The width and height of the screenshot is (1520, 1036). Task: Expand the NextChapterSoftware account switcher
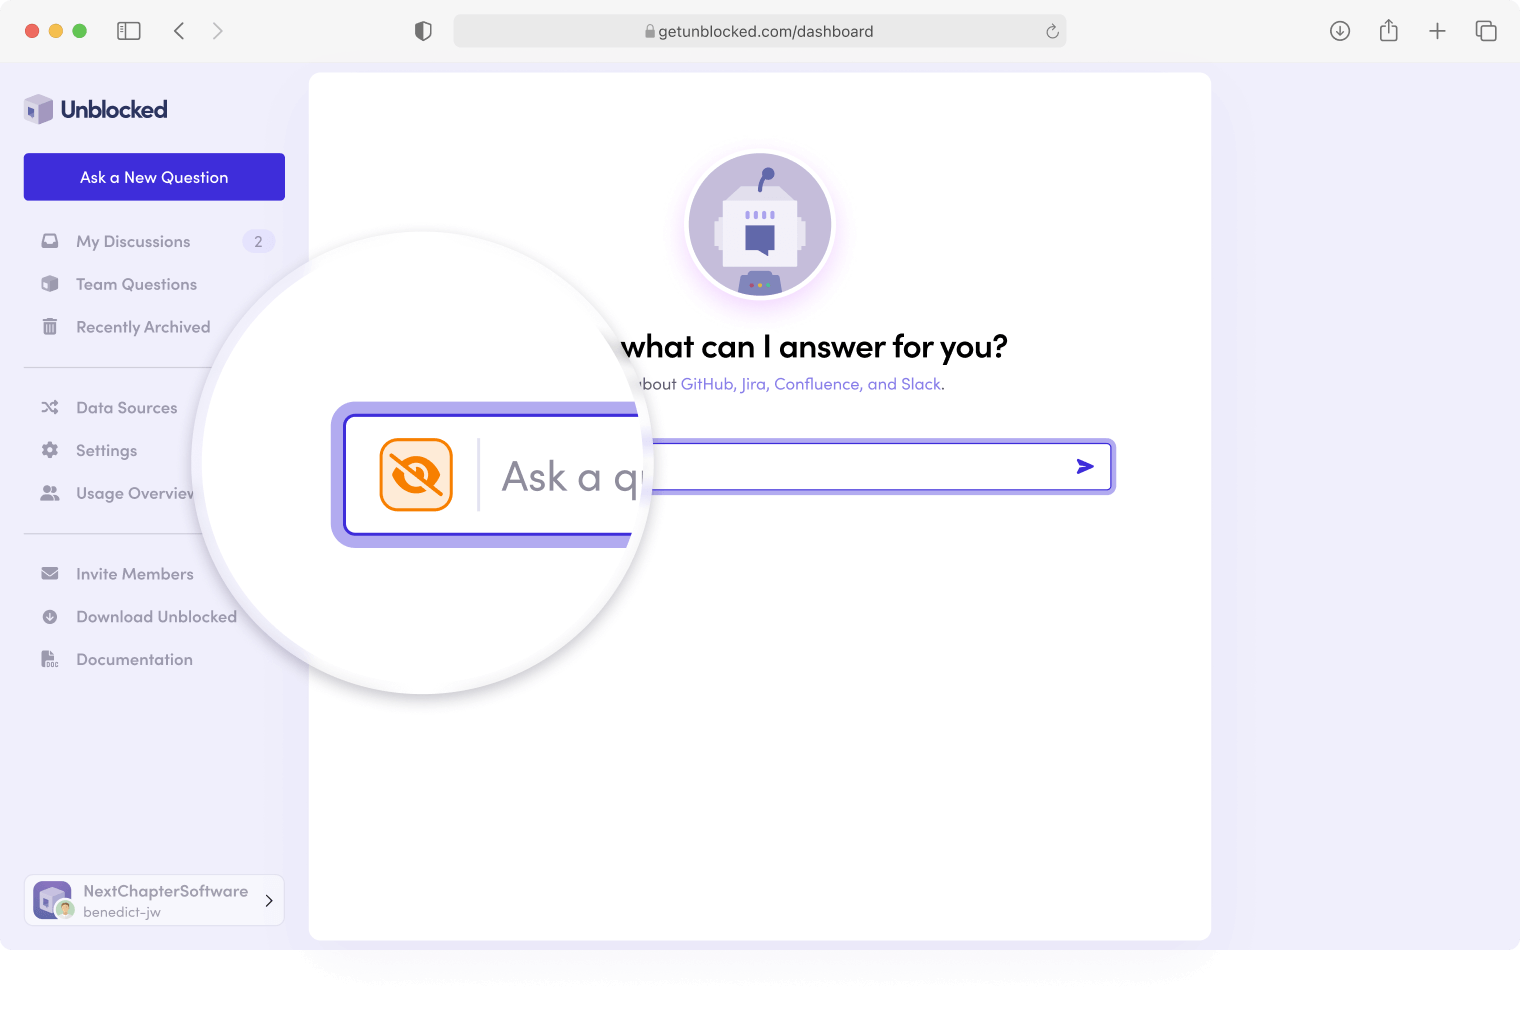pos(154,900)
